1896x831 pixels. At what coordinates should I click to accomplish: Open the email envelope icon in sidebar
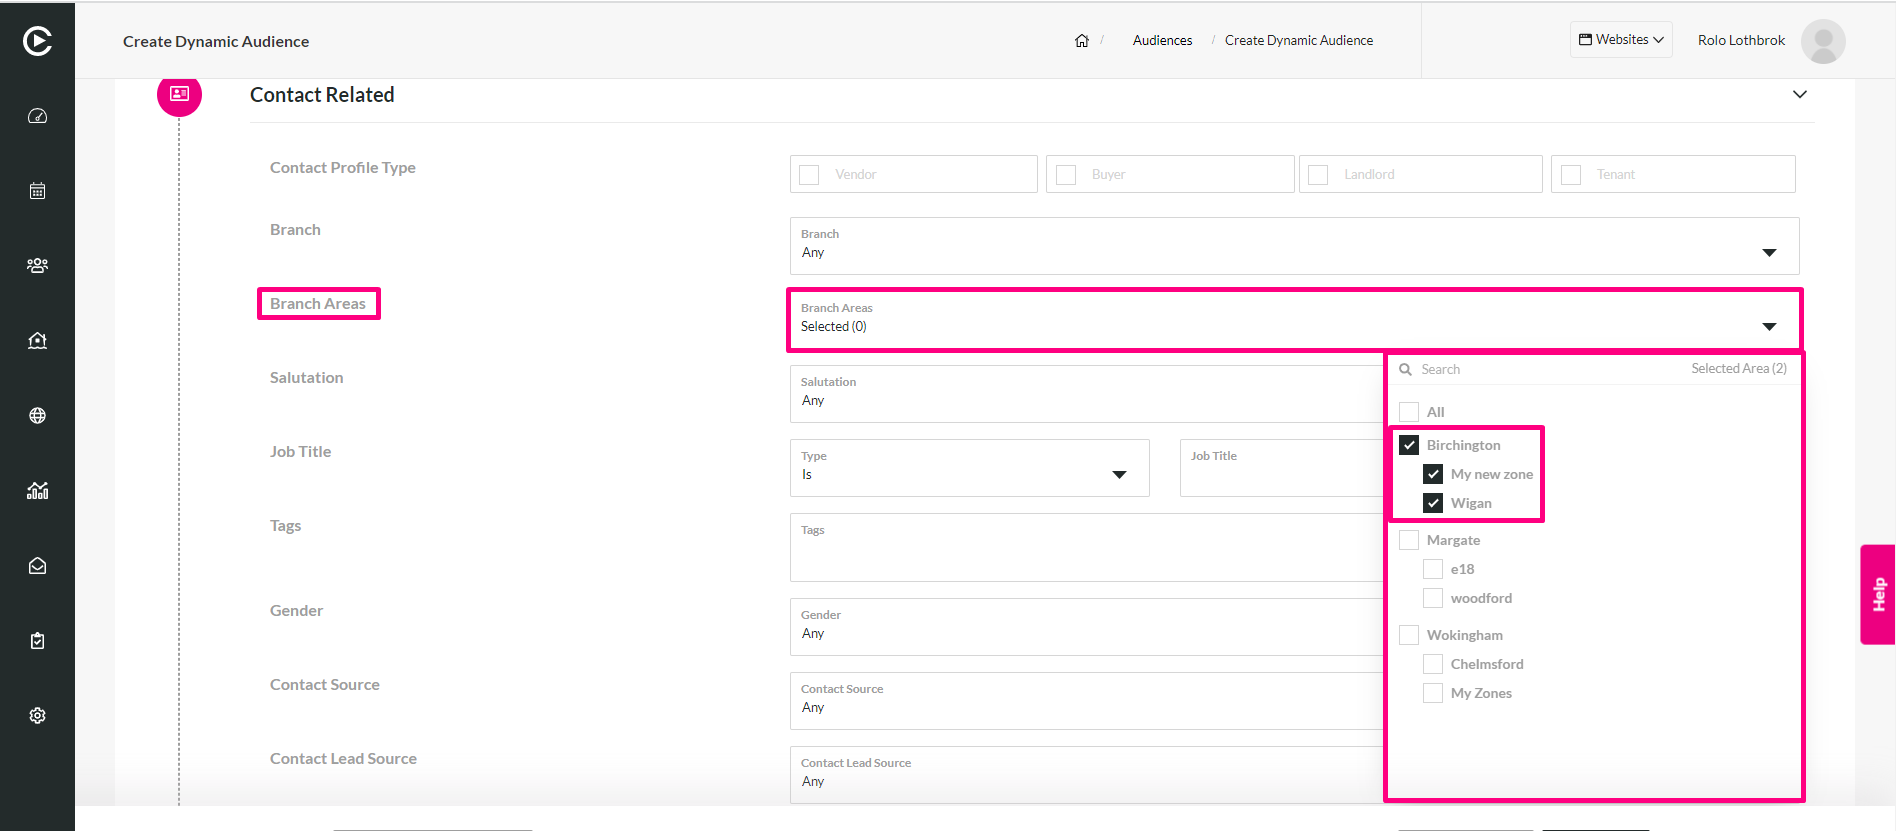(37, 566)
